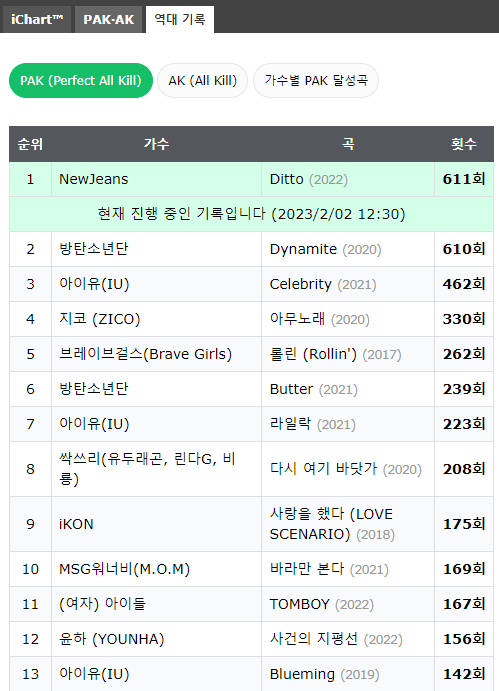Select the 싹쓰리 artist cell
This screenshot has width=499, height=691.
click(156, 469)
